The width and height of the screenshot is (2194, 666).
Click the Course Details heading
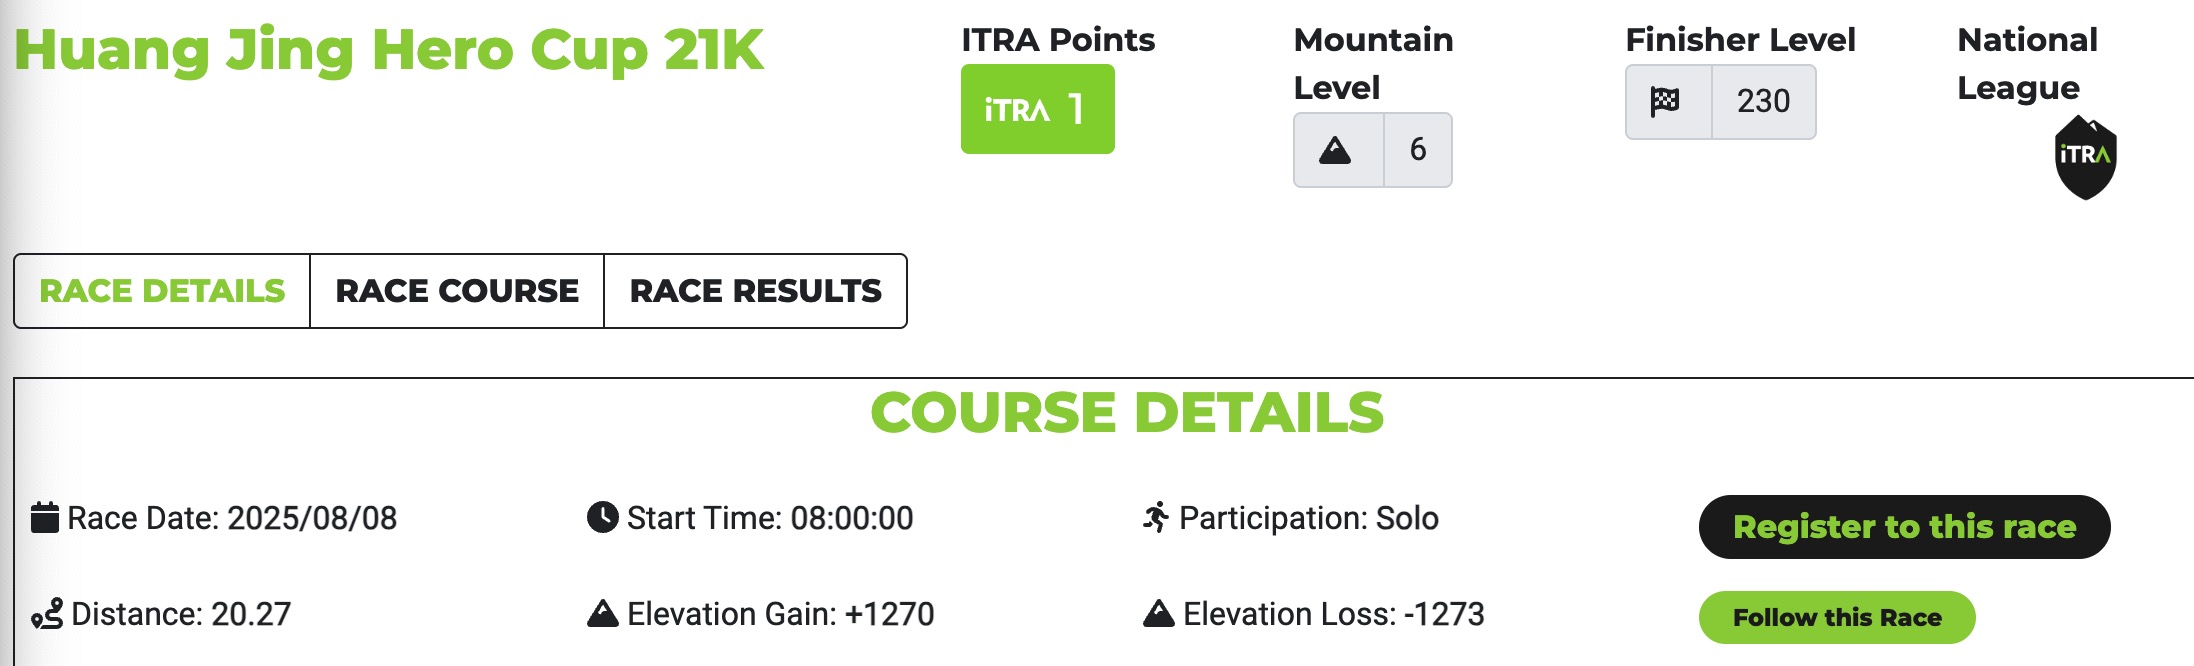[x=1127, y=413]
